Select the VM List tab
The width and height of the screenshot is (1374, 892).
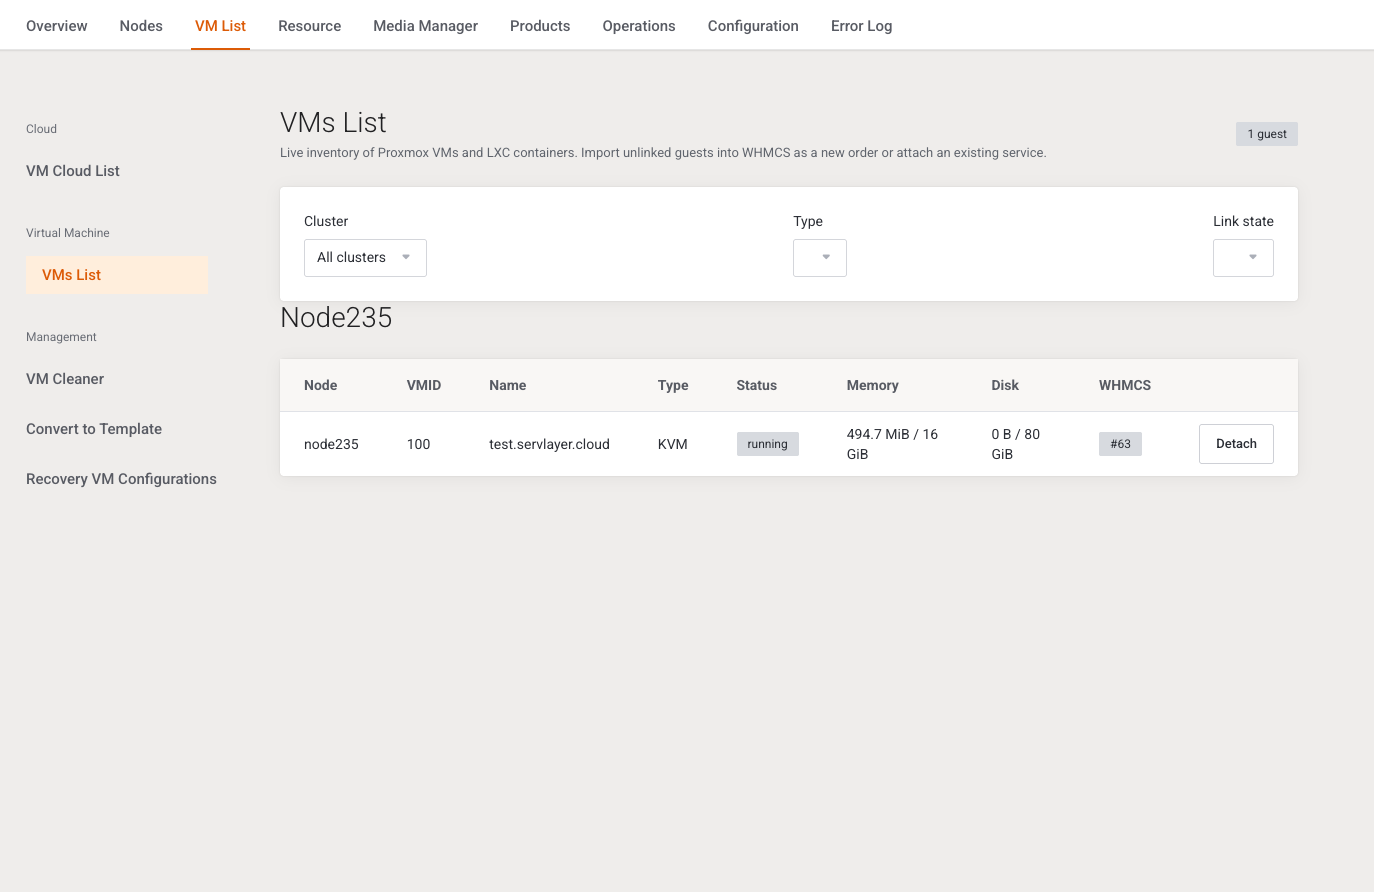[x=220, y=26]
